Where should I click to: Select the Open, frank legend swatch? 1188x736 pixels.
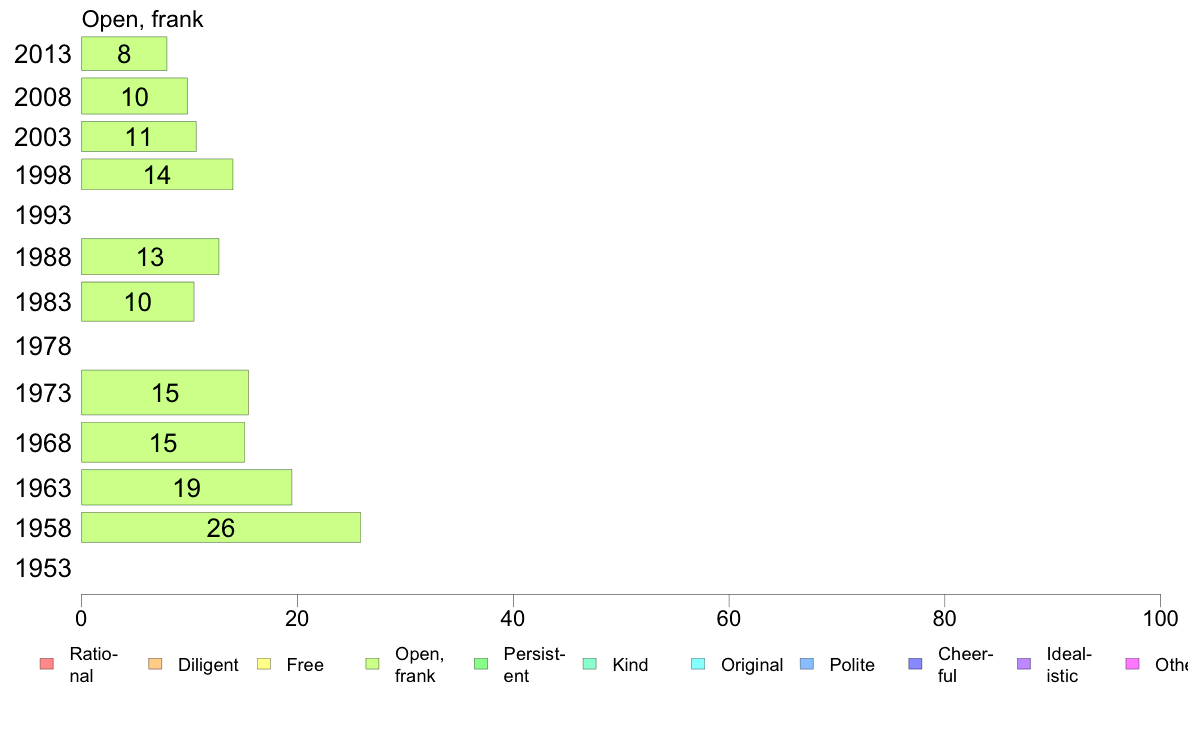pos(373,664)
